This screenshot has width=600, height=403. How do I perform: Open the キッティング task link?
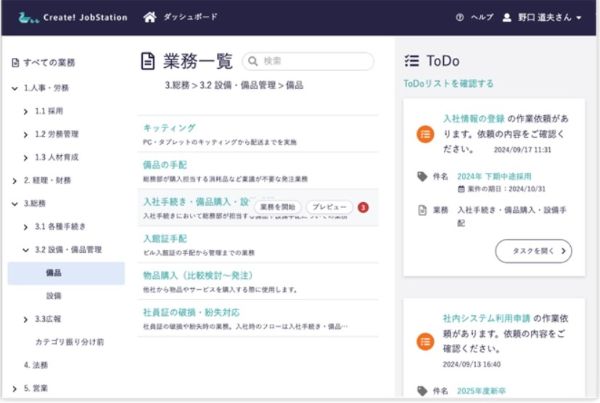[169, 128]
